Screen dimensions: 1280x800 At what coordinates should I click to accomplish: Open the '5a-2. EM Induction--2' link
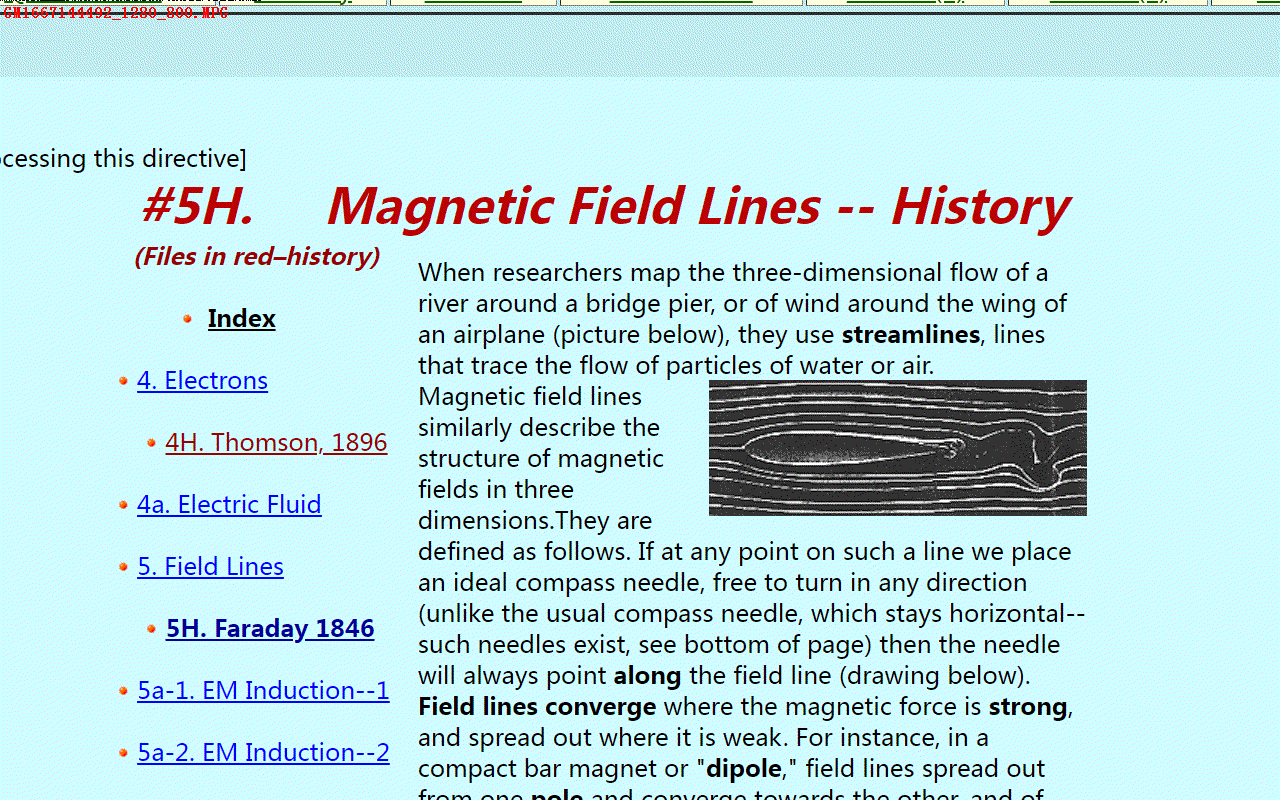pyautogui.click(x=263, y=753)
